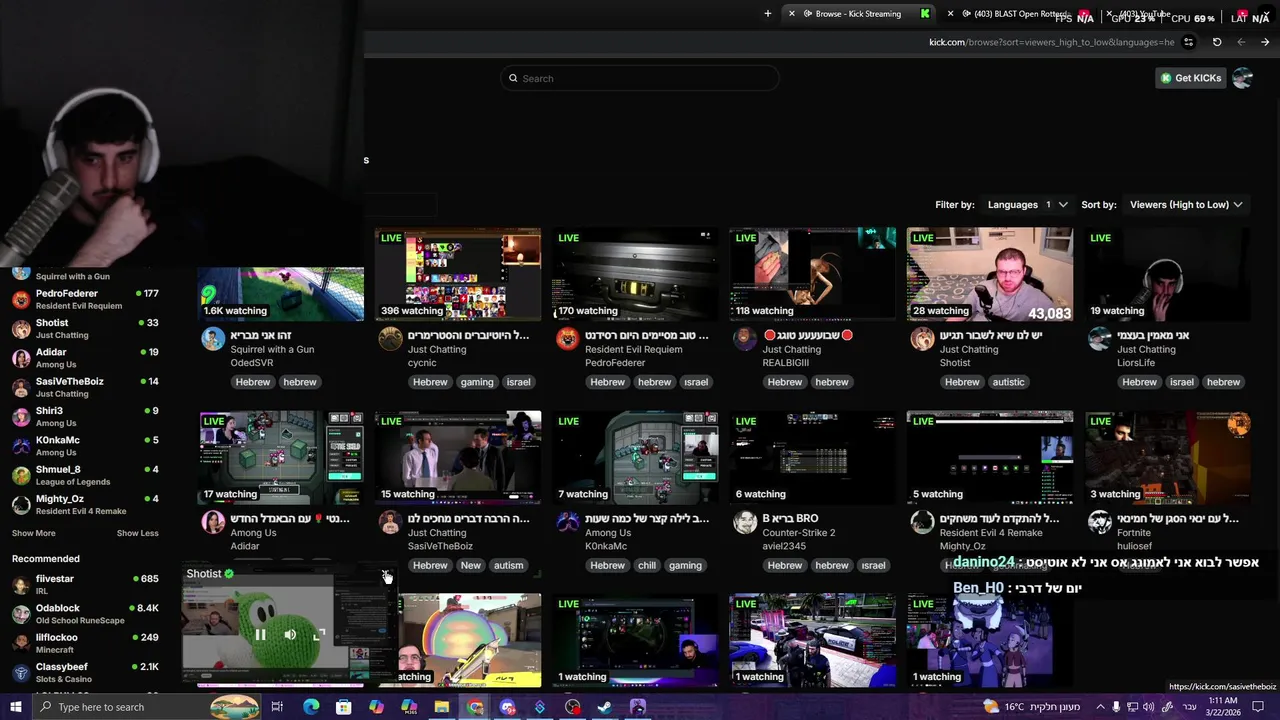
Task: Open the site settings icon in address bar
Action: 1188,42
